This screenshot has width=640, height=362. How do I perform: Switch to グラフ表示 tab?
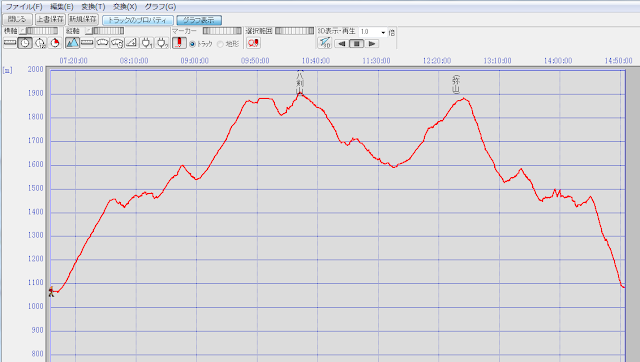click(199, 20)
